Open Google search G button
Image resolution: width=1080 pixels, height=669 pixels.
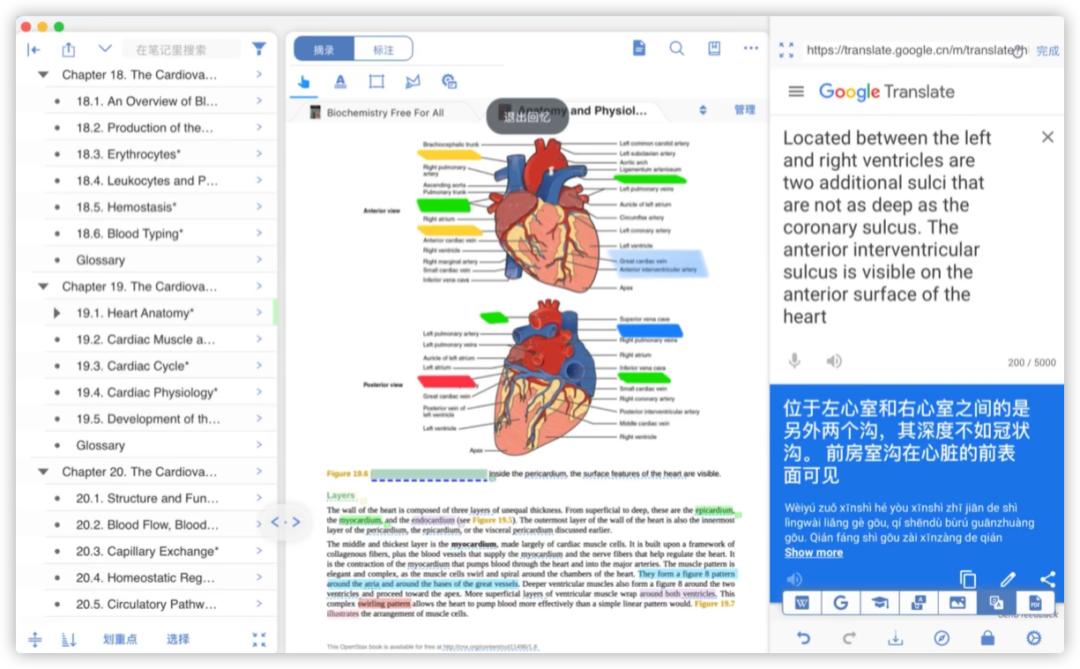(x=840, y=603)
